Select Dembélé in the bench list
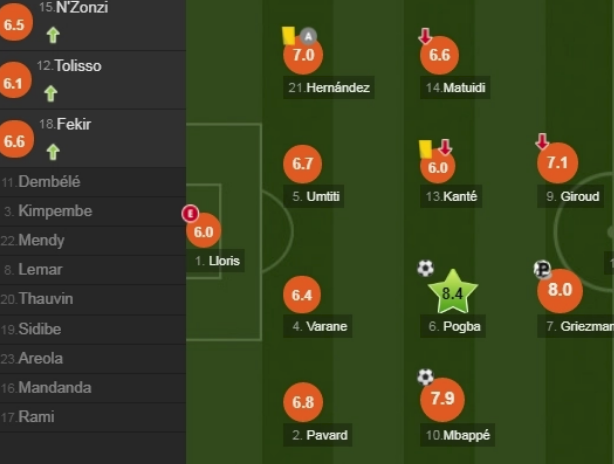The image size is (614, 464). 93,182
